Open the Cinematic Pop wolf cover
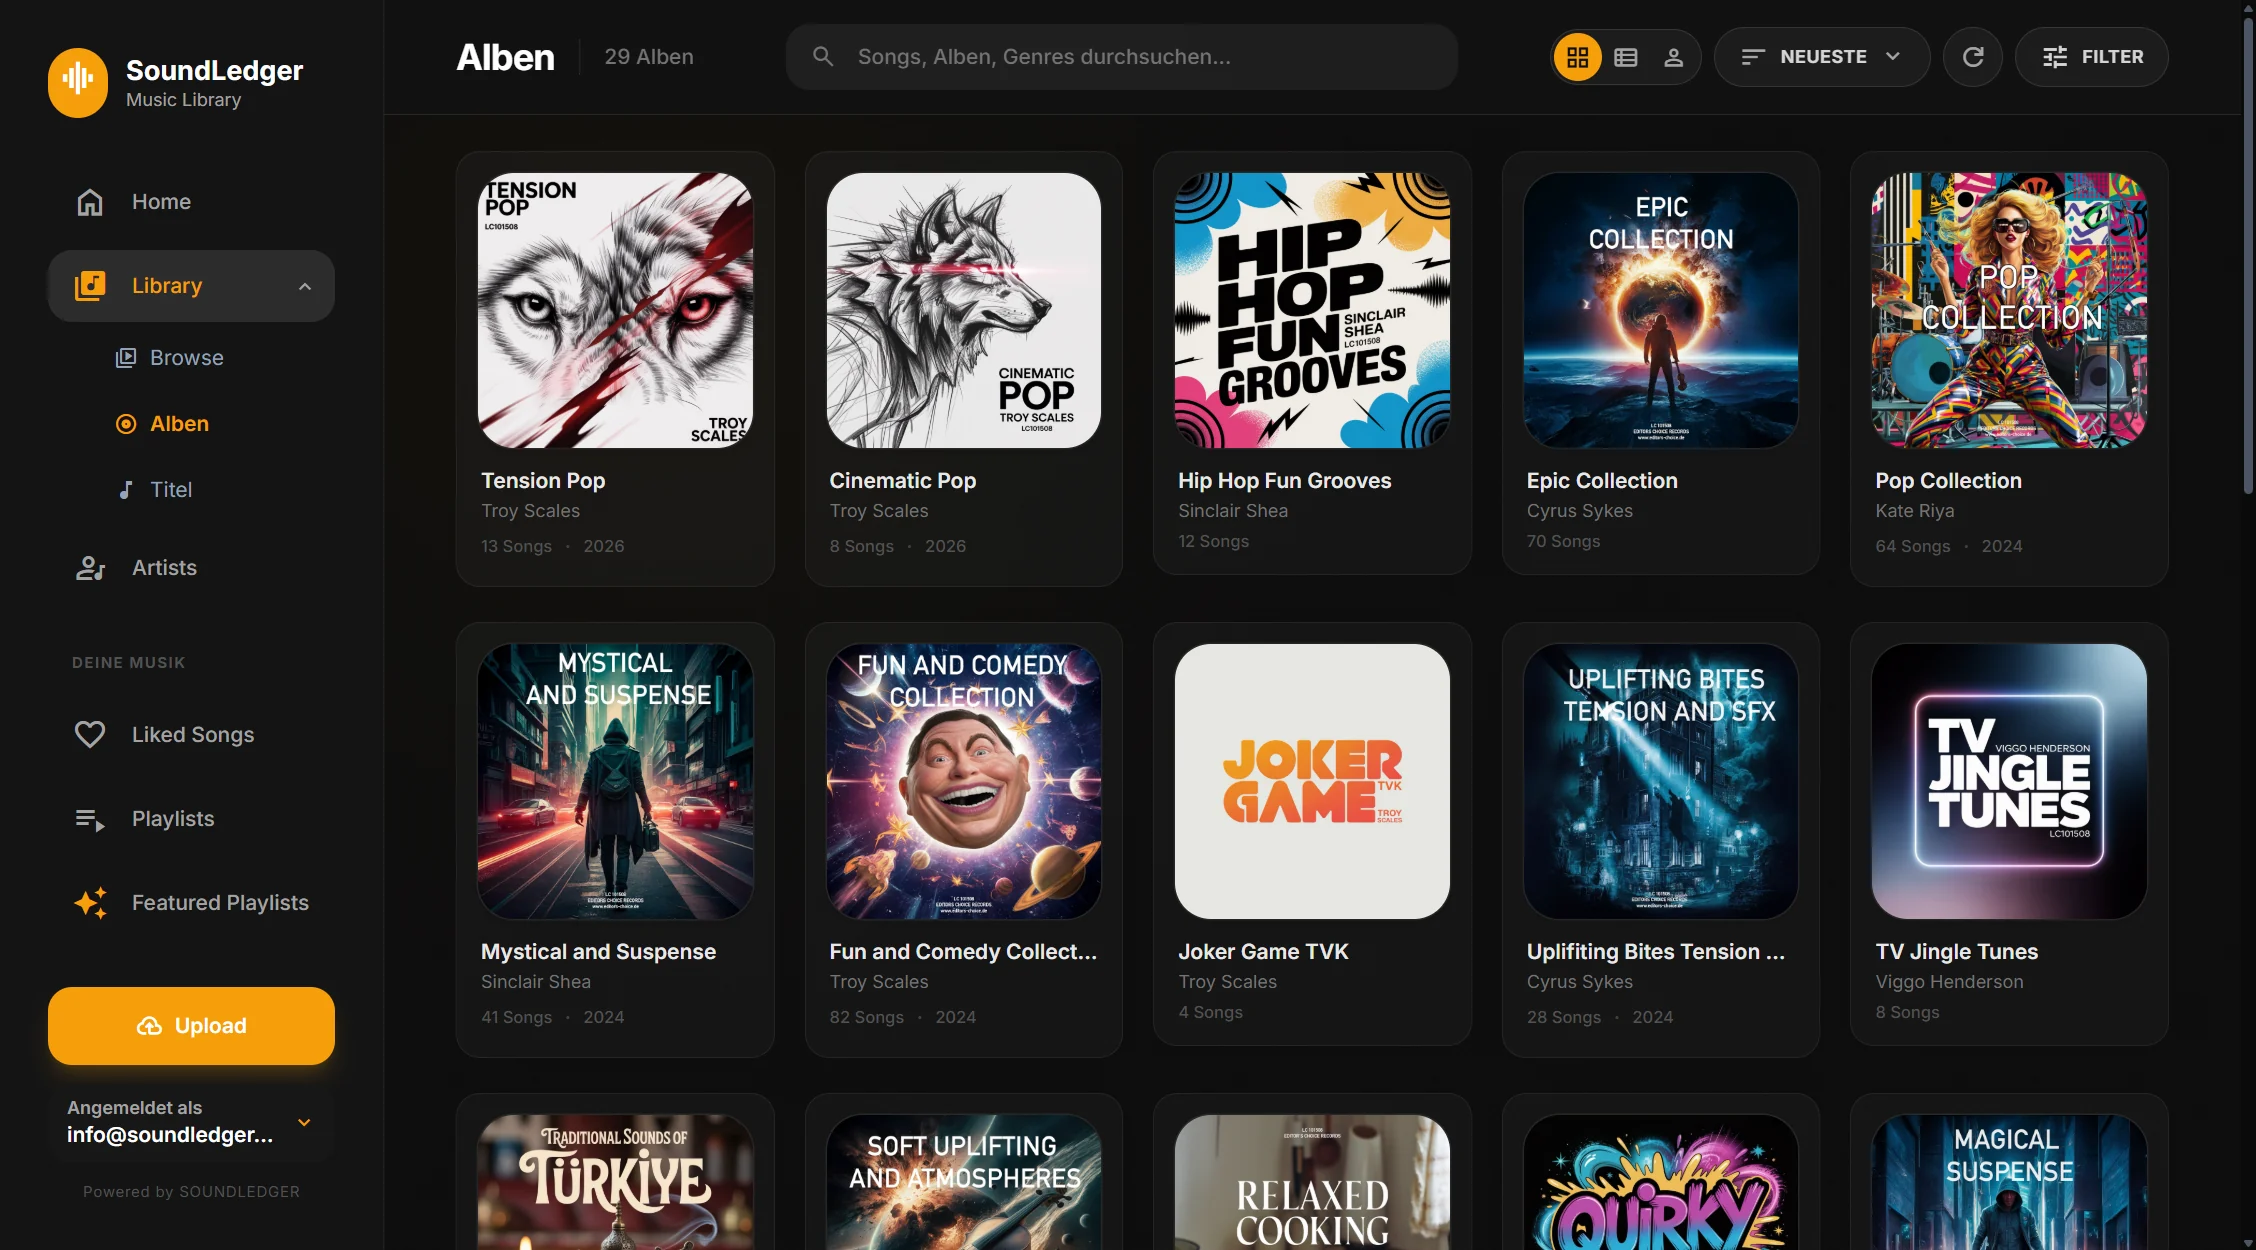2256x1250 pixels. (x=964, y=311)
